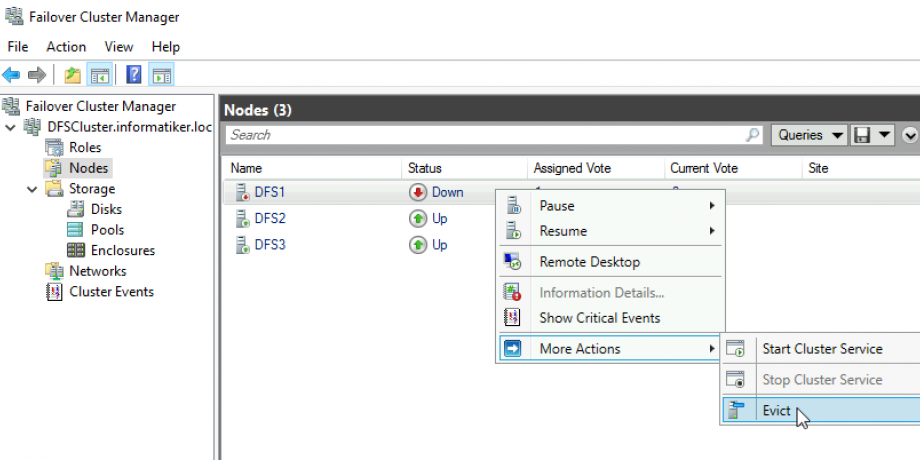Open the Enclosures tree item
This screenshot has width=920, height=460.
pyautogui.click(x=122, y=251)
